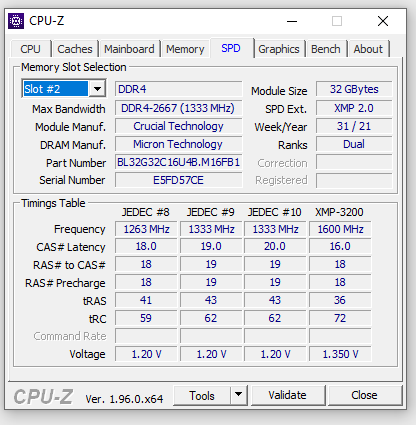Click the tRC value 59
Viewport: 416px width, 425px height.
[146, 318]
